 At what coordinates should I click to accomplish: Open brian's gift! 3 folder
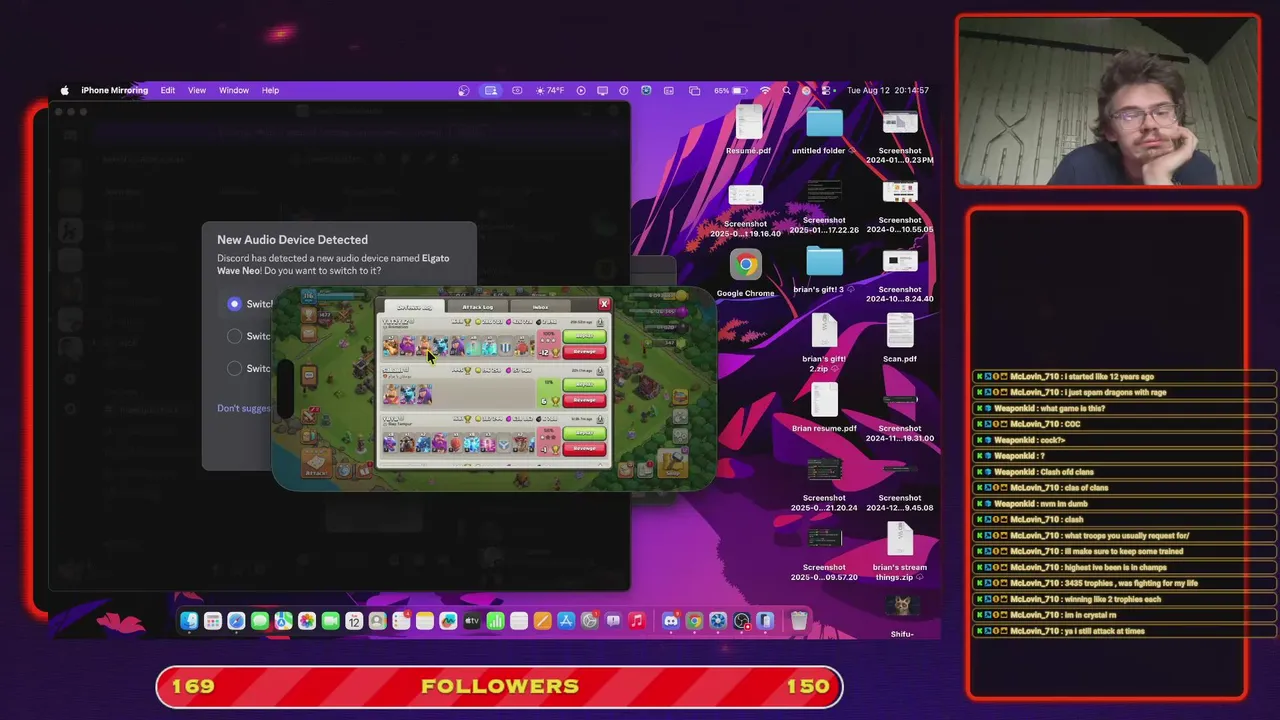[x=824, y=268]
